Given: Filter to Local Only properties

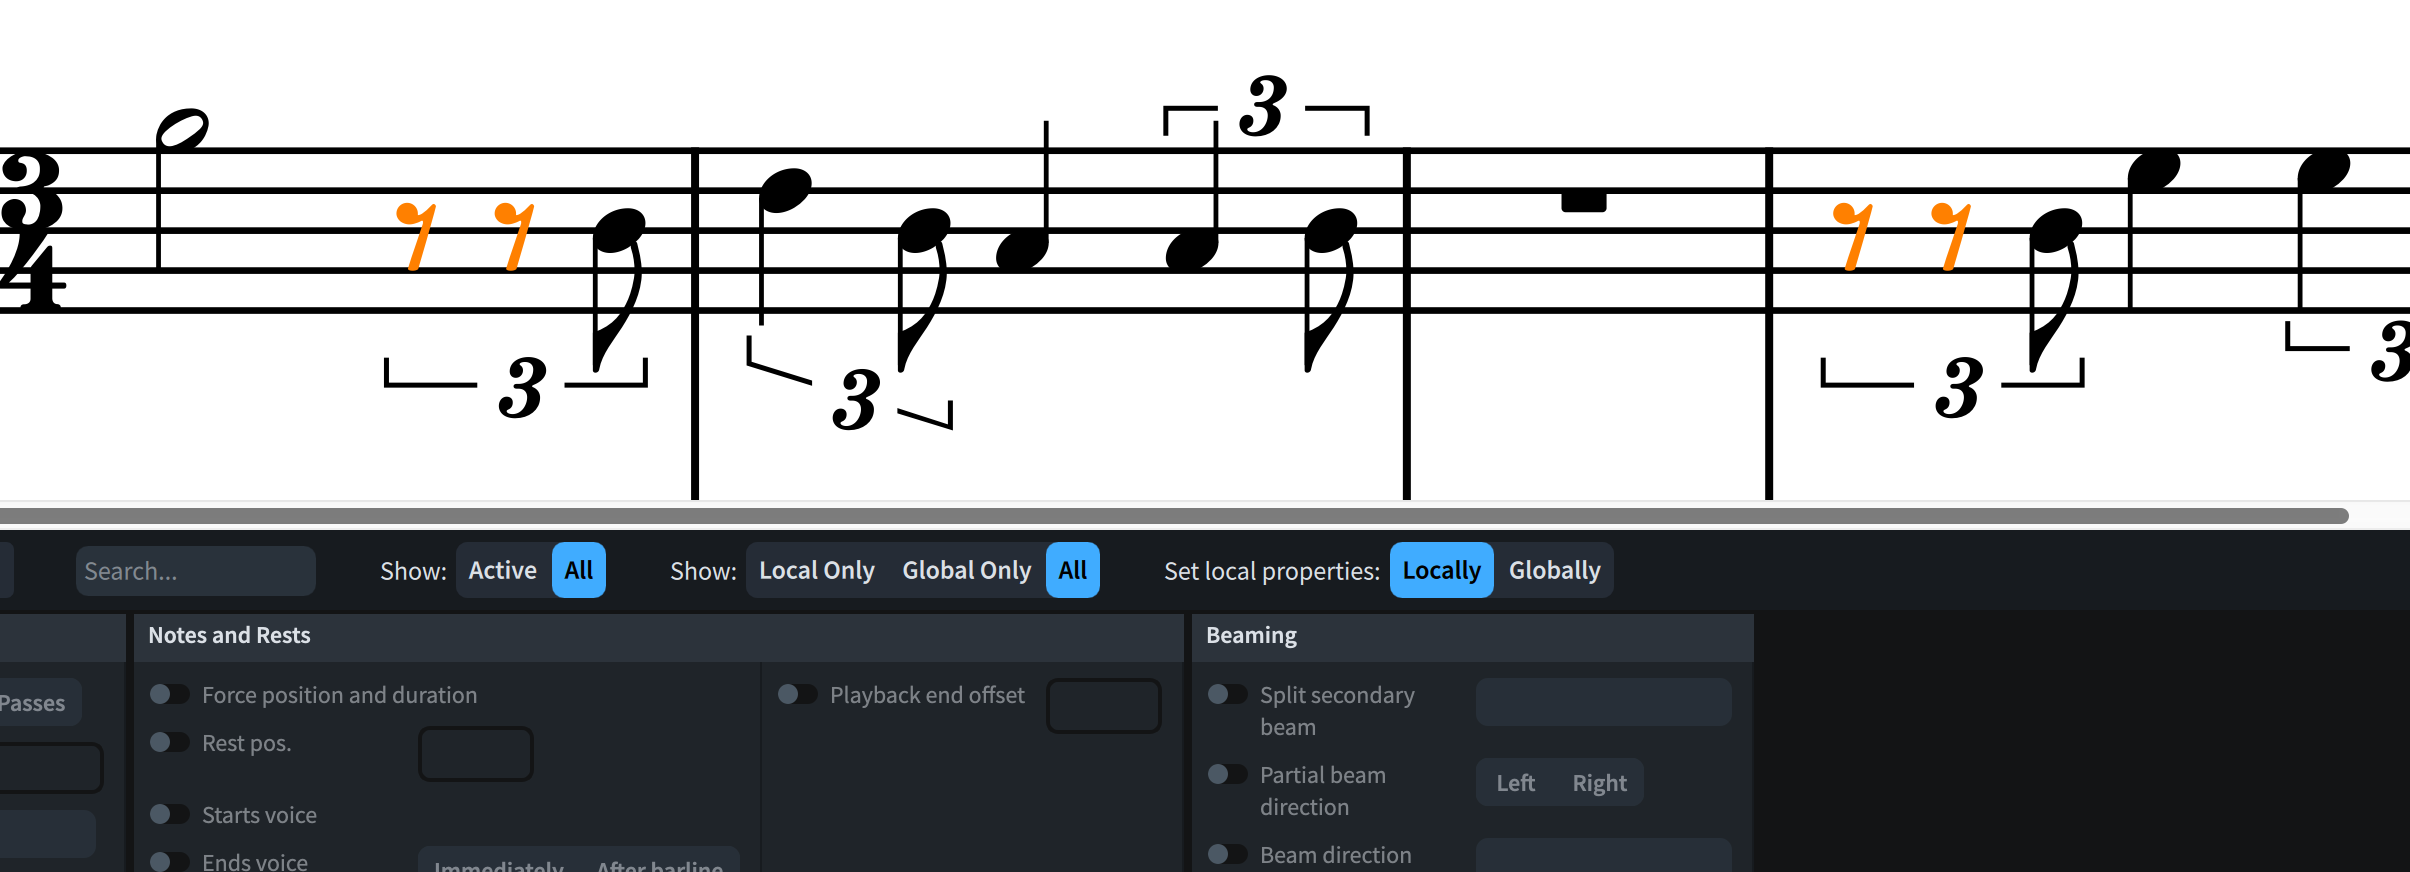Looking at the screenshot, I should tap(816, 570).
